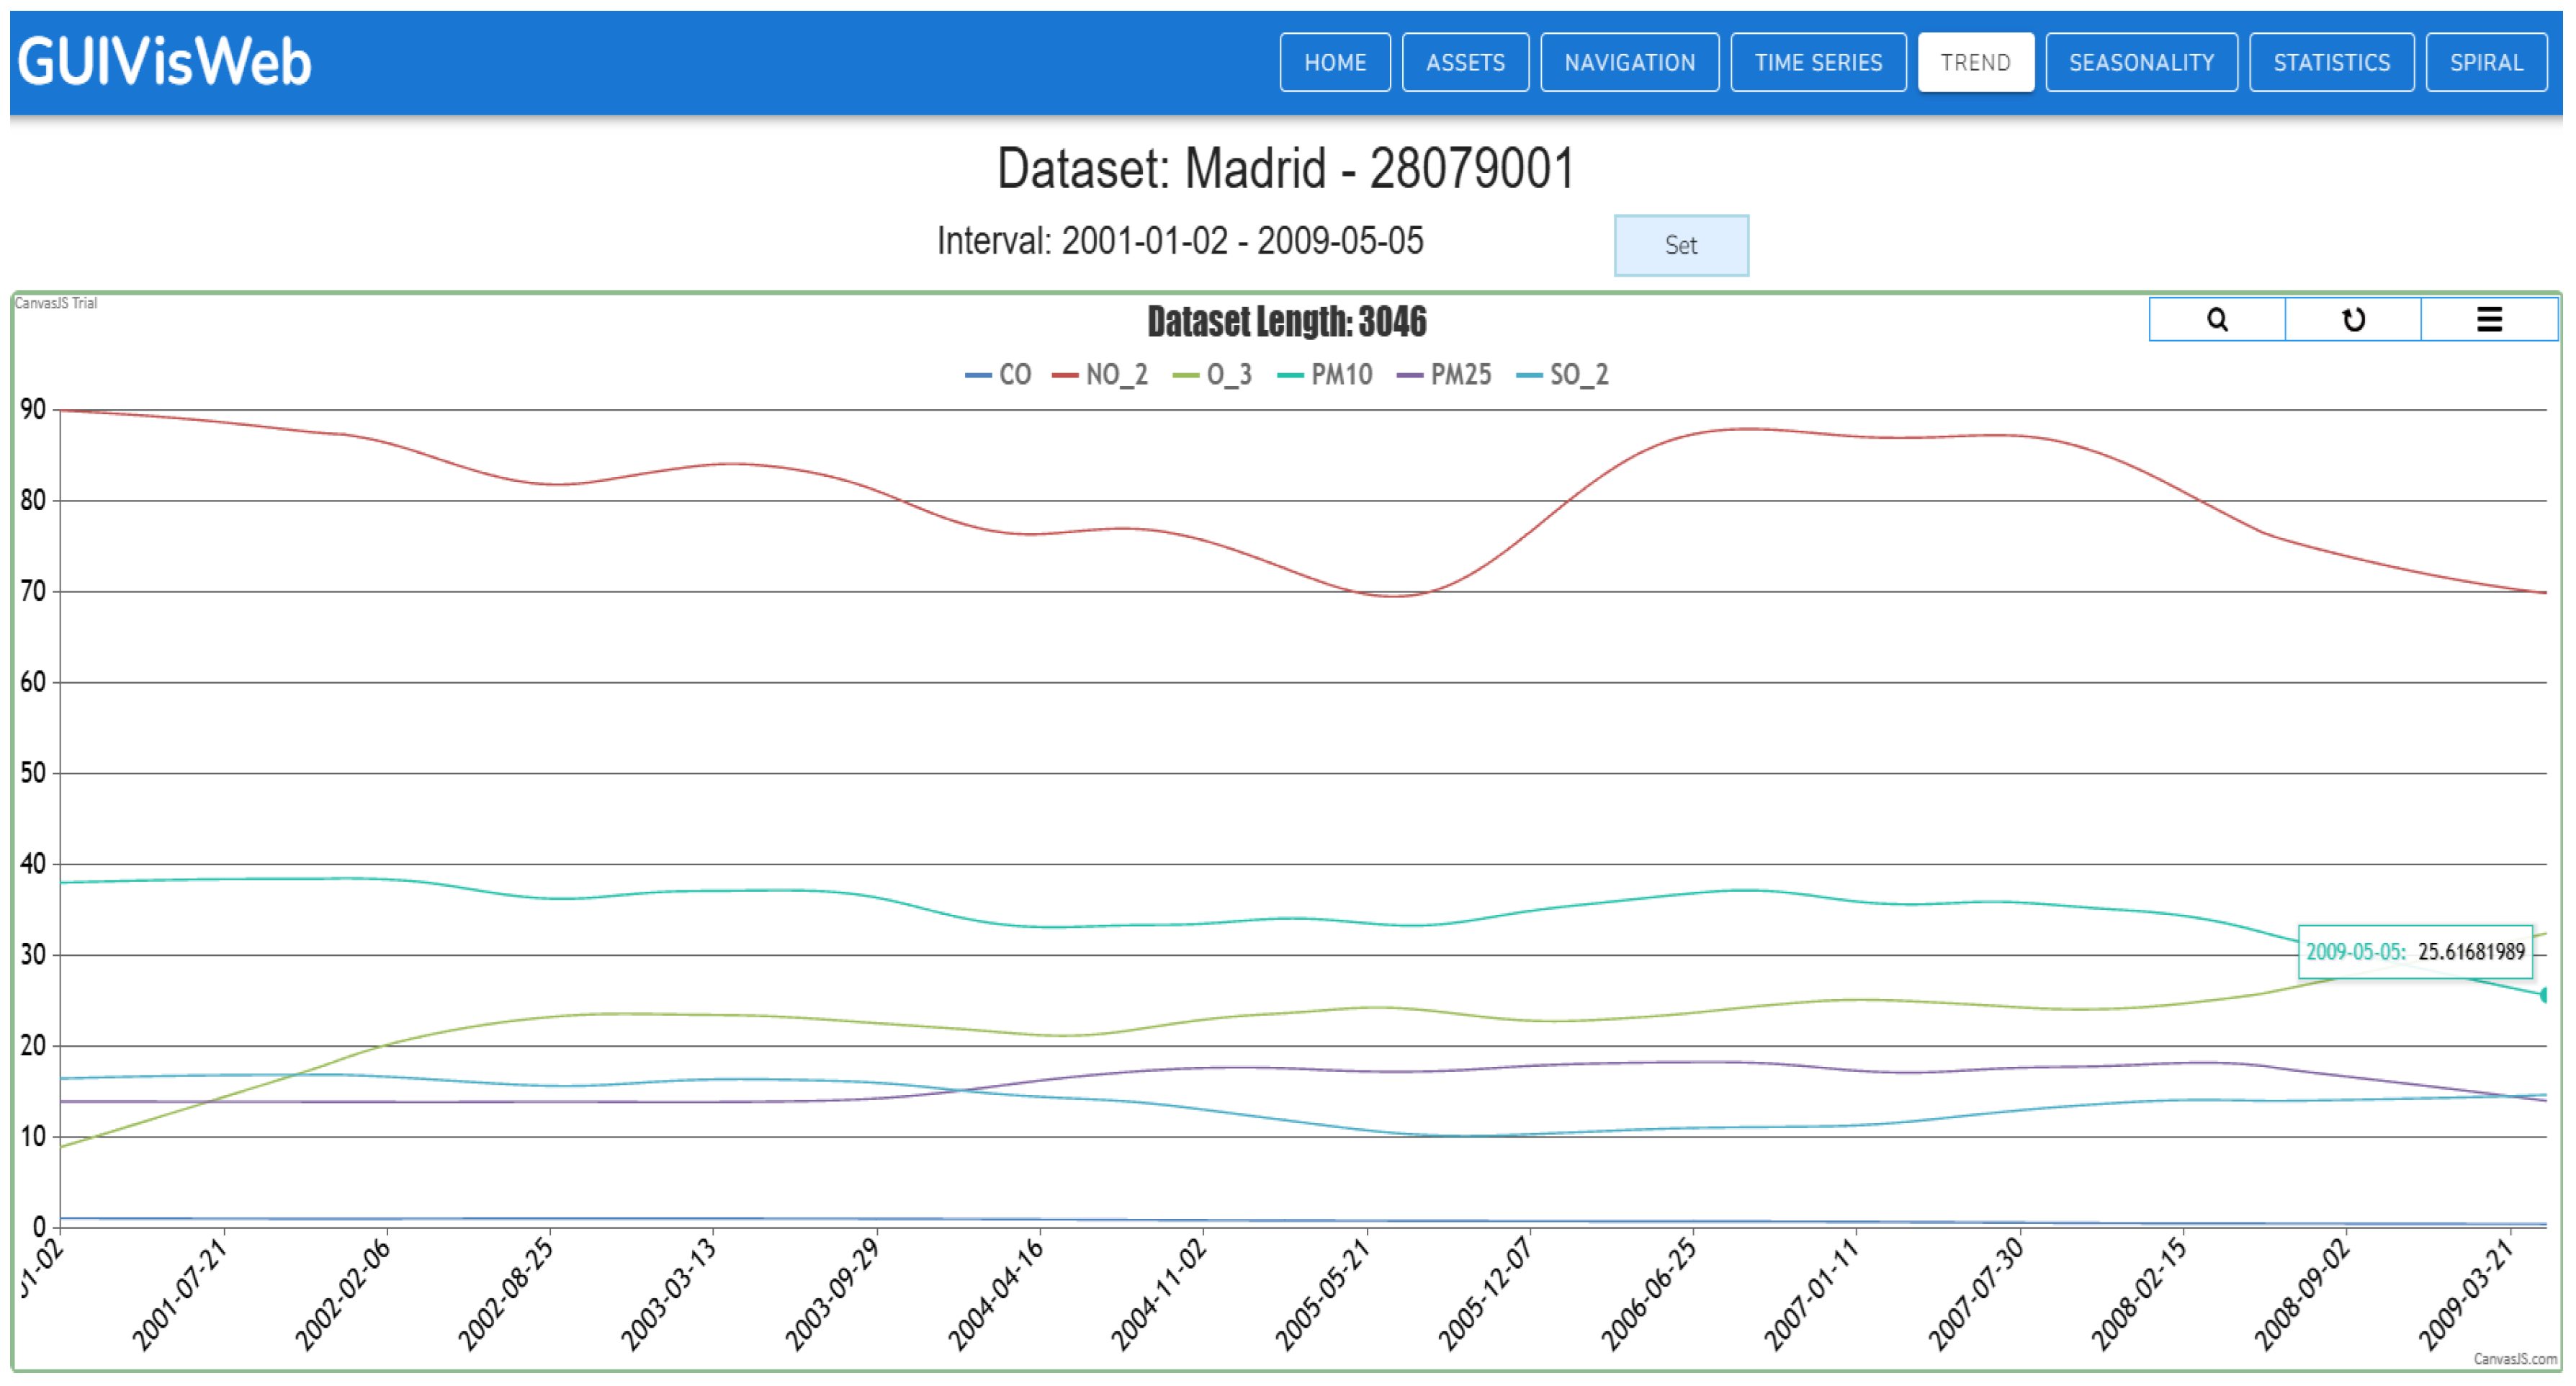This screenshot has height=1386, width=2576.
Task: Open the chart hamburger menu icon
Action: (2489, 320)
